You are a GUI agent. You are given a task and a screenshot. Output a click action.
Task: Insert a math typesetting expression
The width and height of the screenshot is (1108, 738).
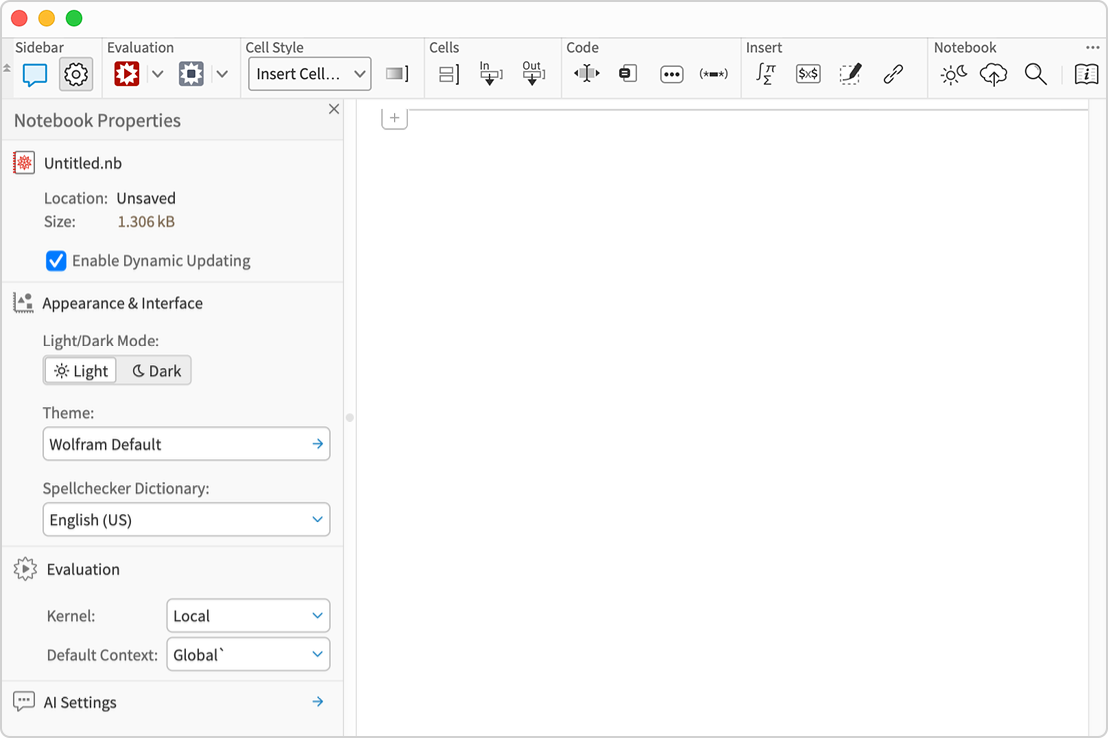[x=766, y=74]
